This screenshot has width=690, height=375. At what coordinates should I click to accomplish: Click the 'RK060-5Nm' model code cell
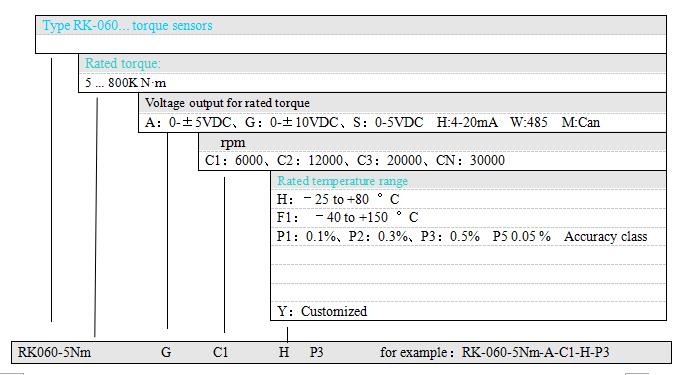(x=54, y=352)
